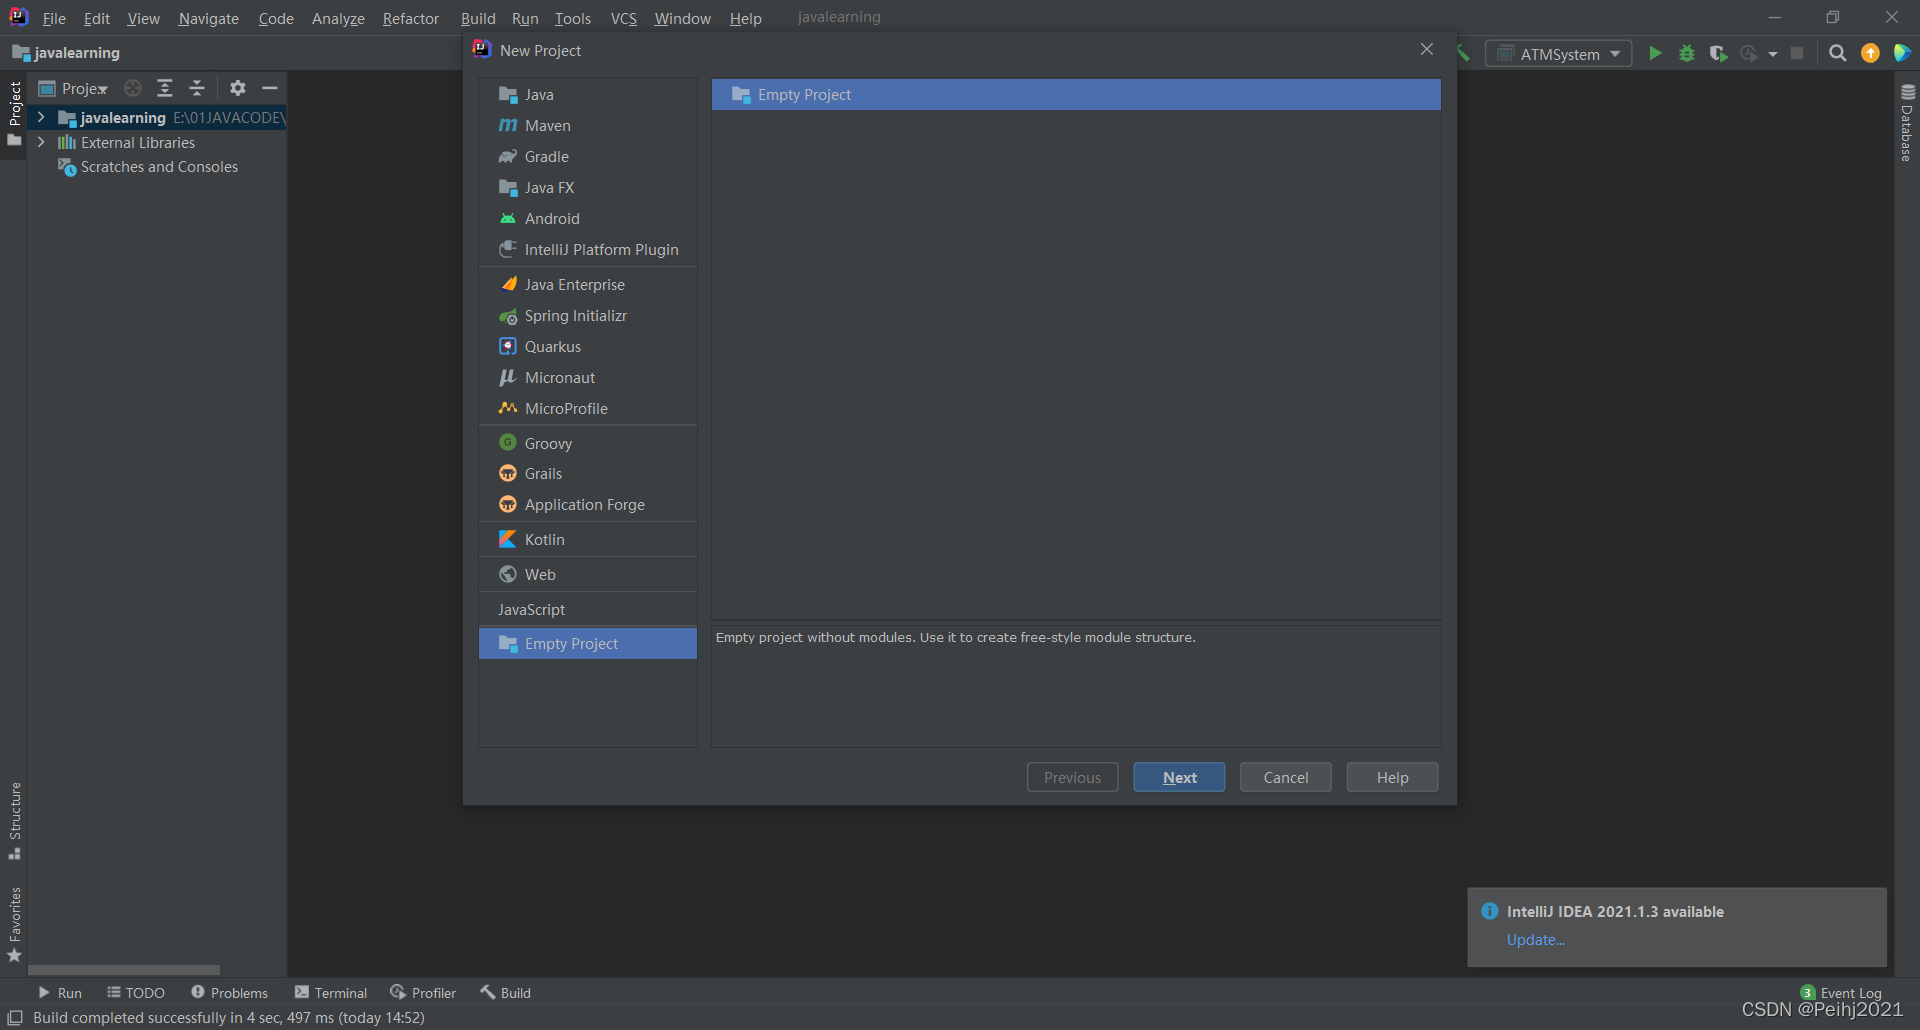Open the Refactor menu
Screen dimensions: 1920x1030
tap(410, 18)
